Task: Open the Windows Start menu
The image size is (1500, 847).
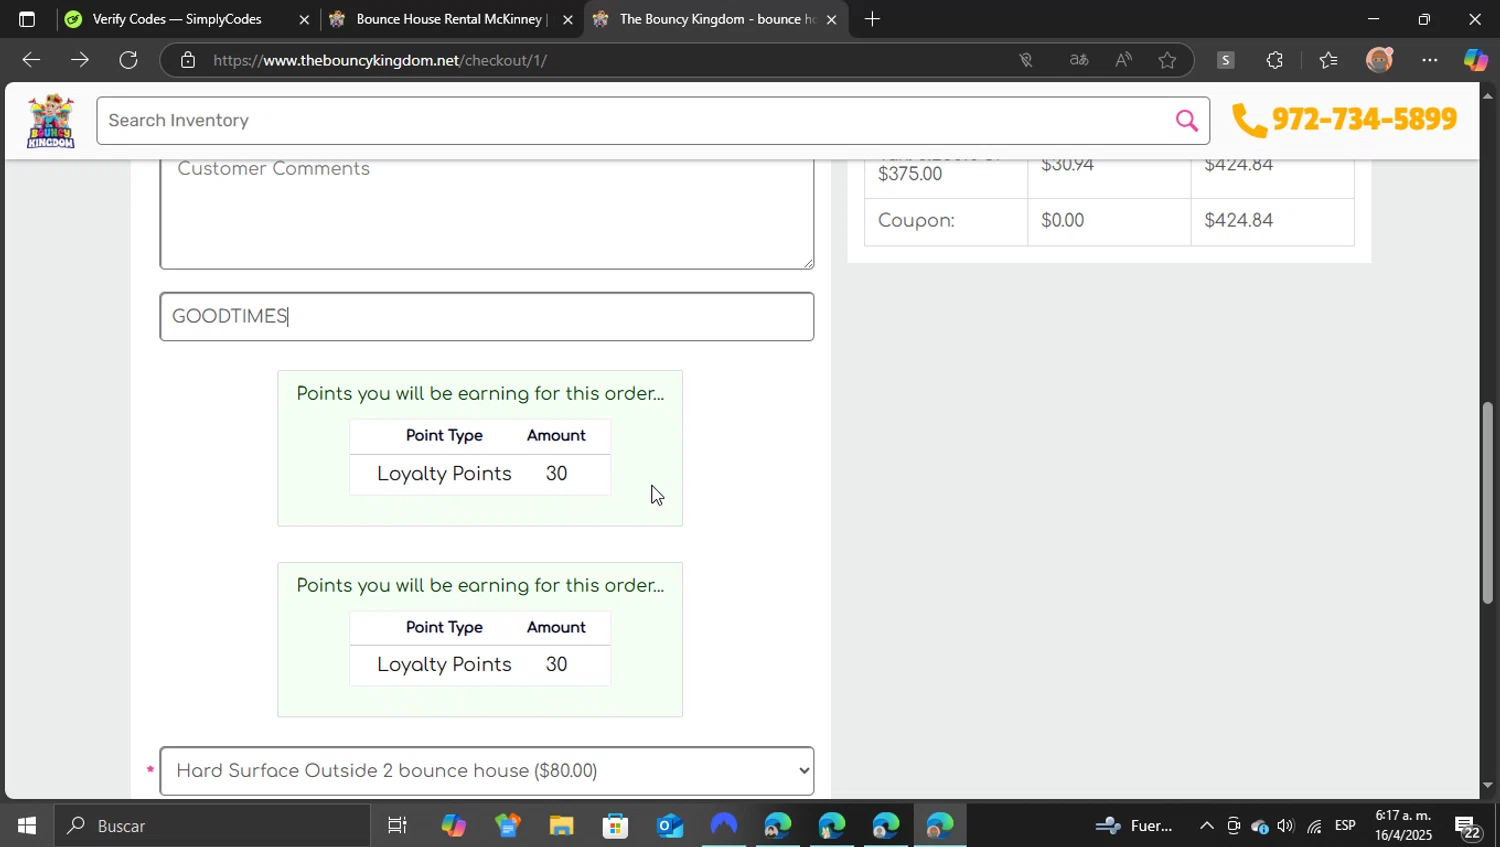Action: click(x=27, y=826)
